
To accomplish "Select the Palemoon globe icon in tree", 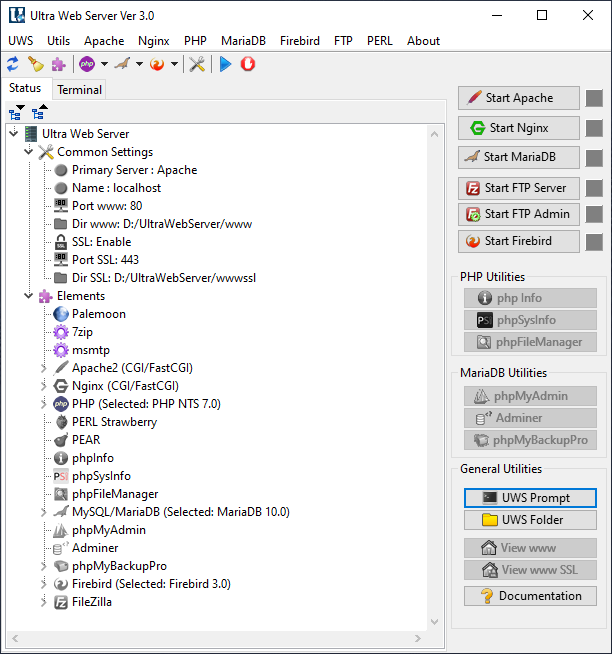I will (61, 314).
